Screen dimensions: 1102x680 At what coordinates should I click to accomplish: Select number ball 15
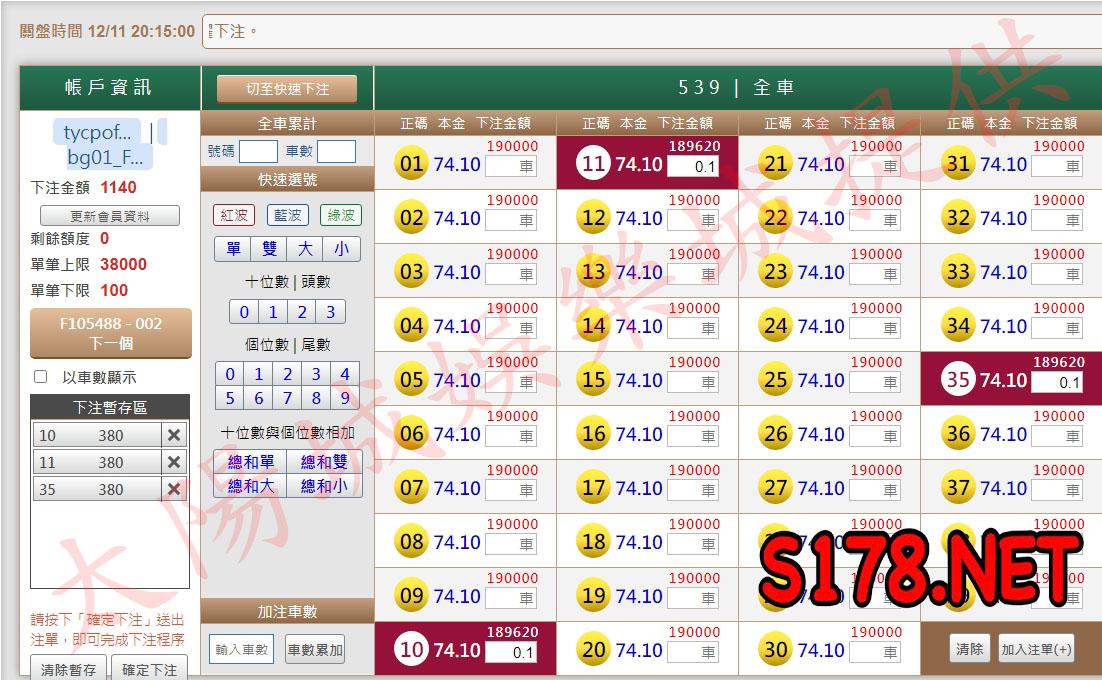click(x=594, y=380)
